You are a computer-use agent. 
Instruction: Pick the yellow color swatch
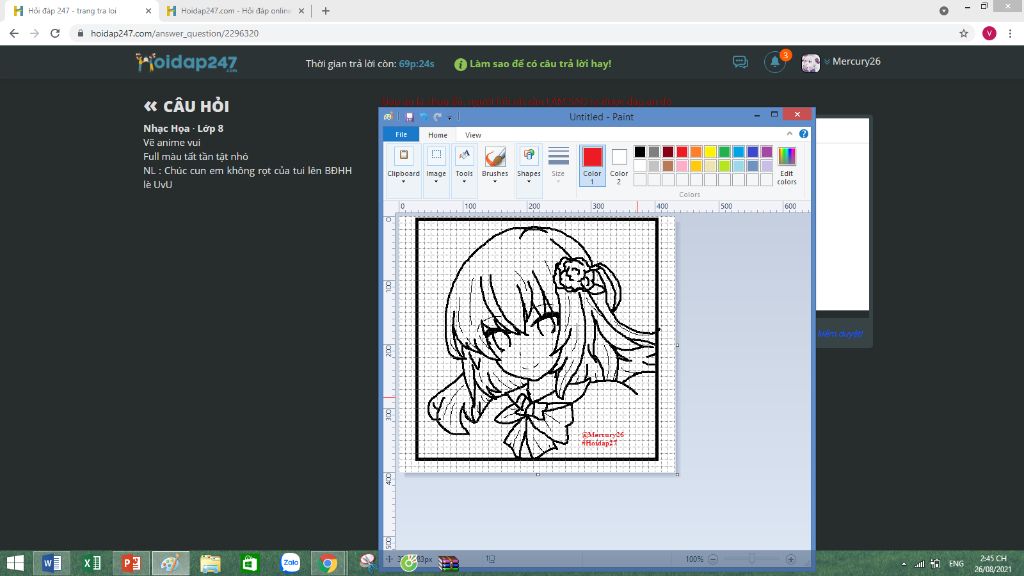click(x=711, y=152)
